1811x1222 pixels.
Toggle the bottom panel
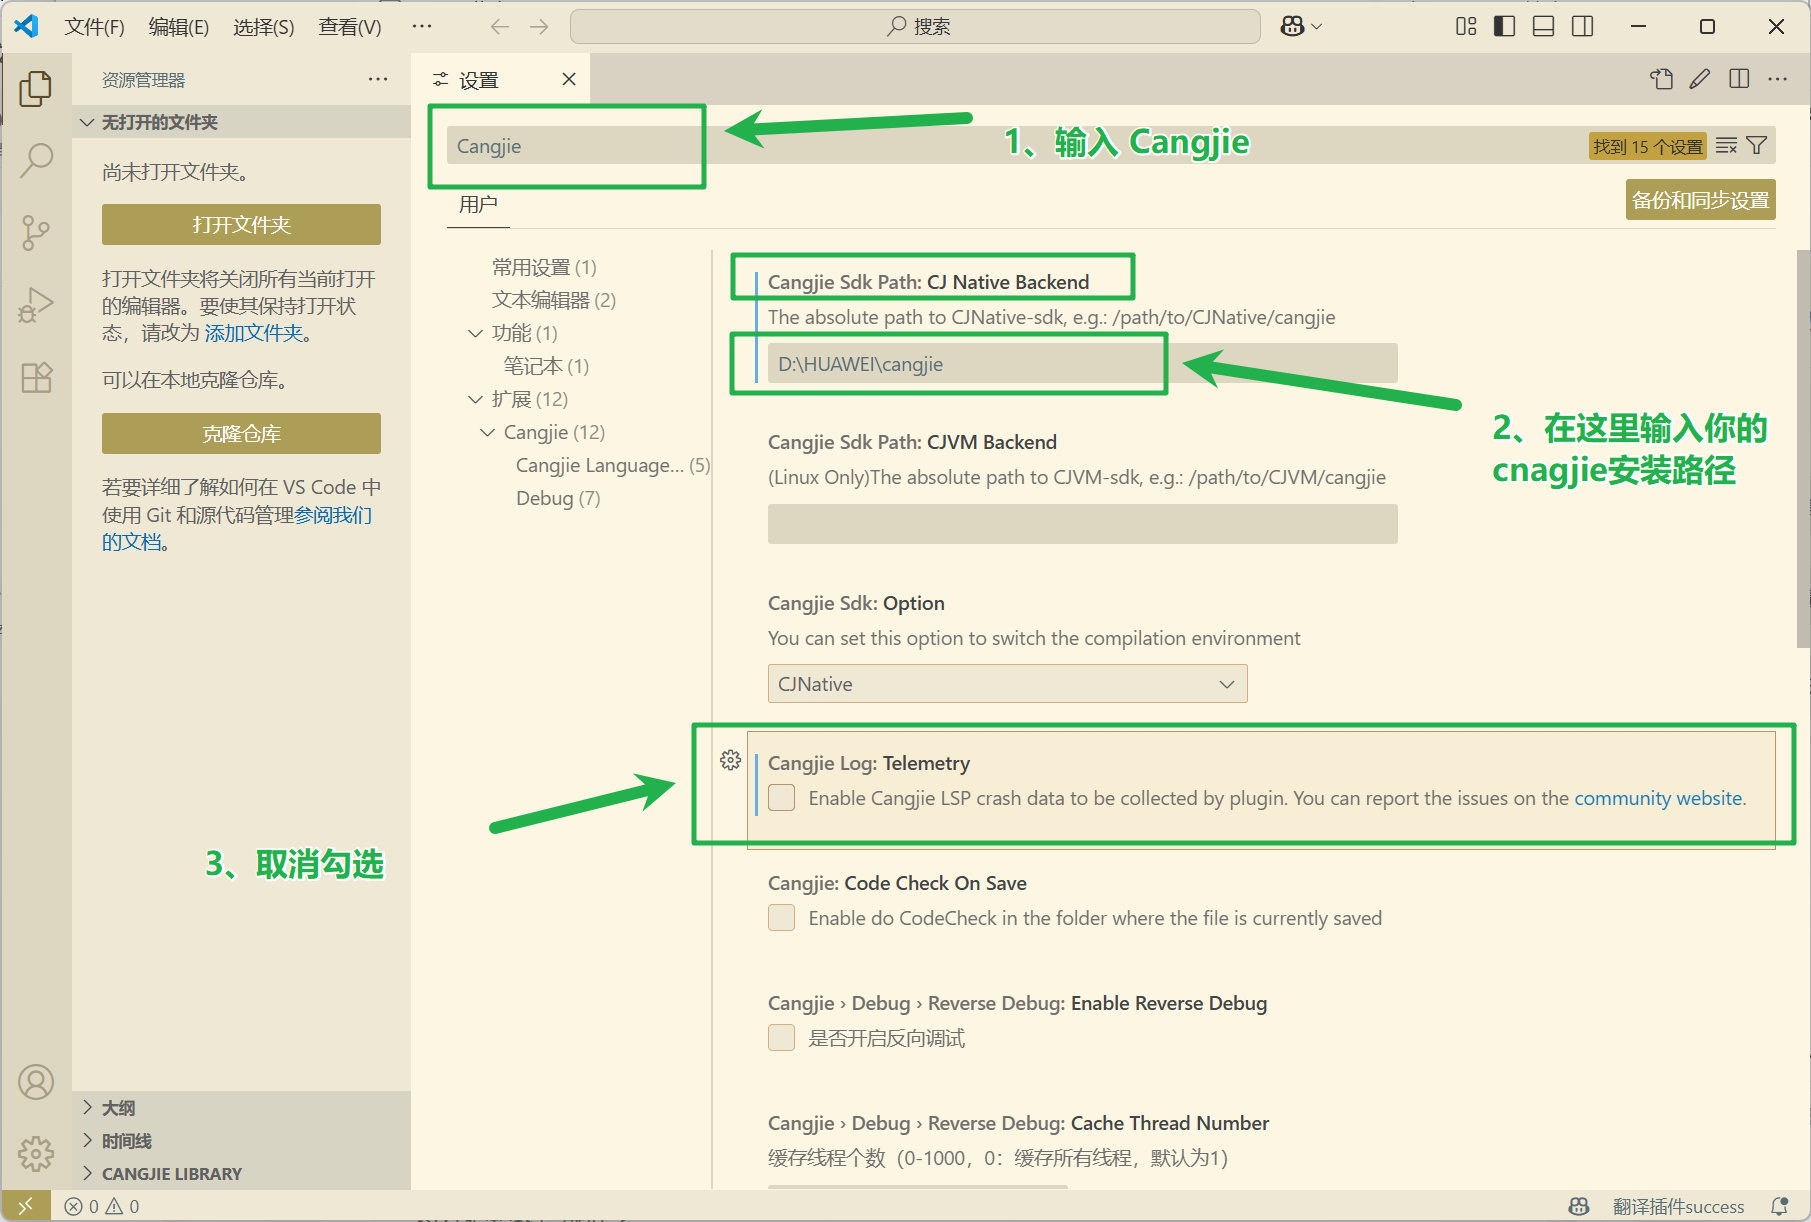(1543, 26)
